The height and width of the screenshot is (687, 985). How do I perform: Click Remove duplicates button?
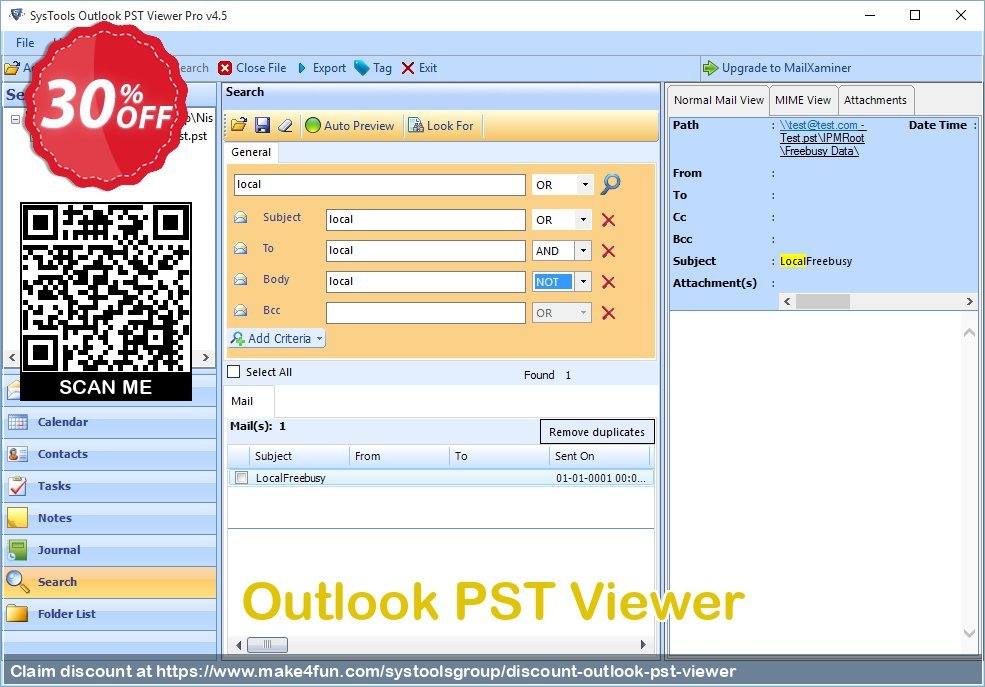pyautogui.click(x=597, y=432)
